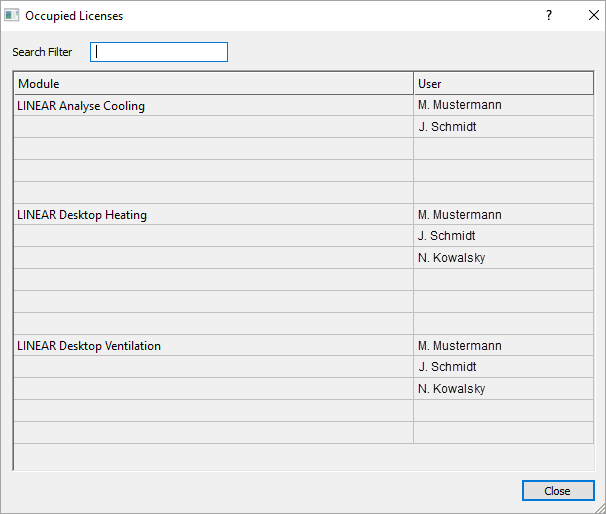Click the Close button

pyautogui.click(x=558, y=491)
